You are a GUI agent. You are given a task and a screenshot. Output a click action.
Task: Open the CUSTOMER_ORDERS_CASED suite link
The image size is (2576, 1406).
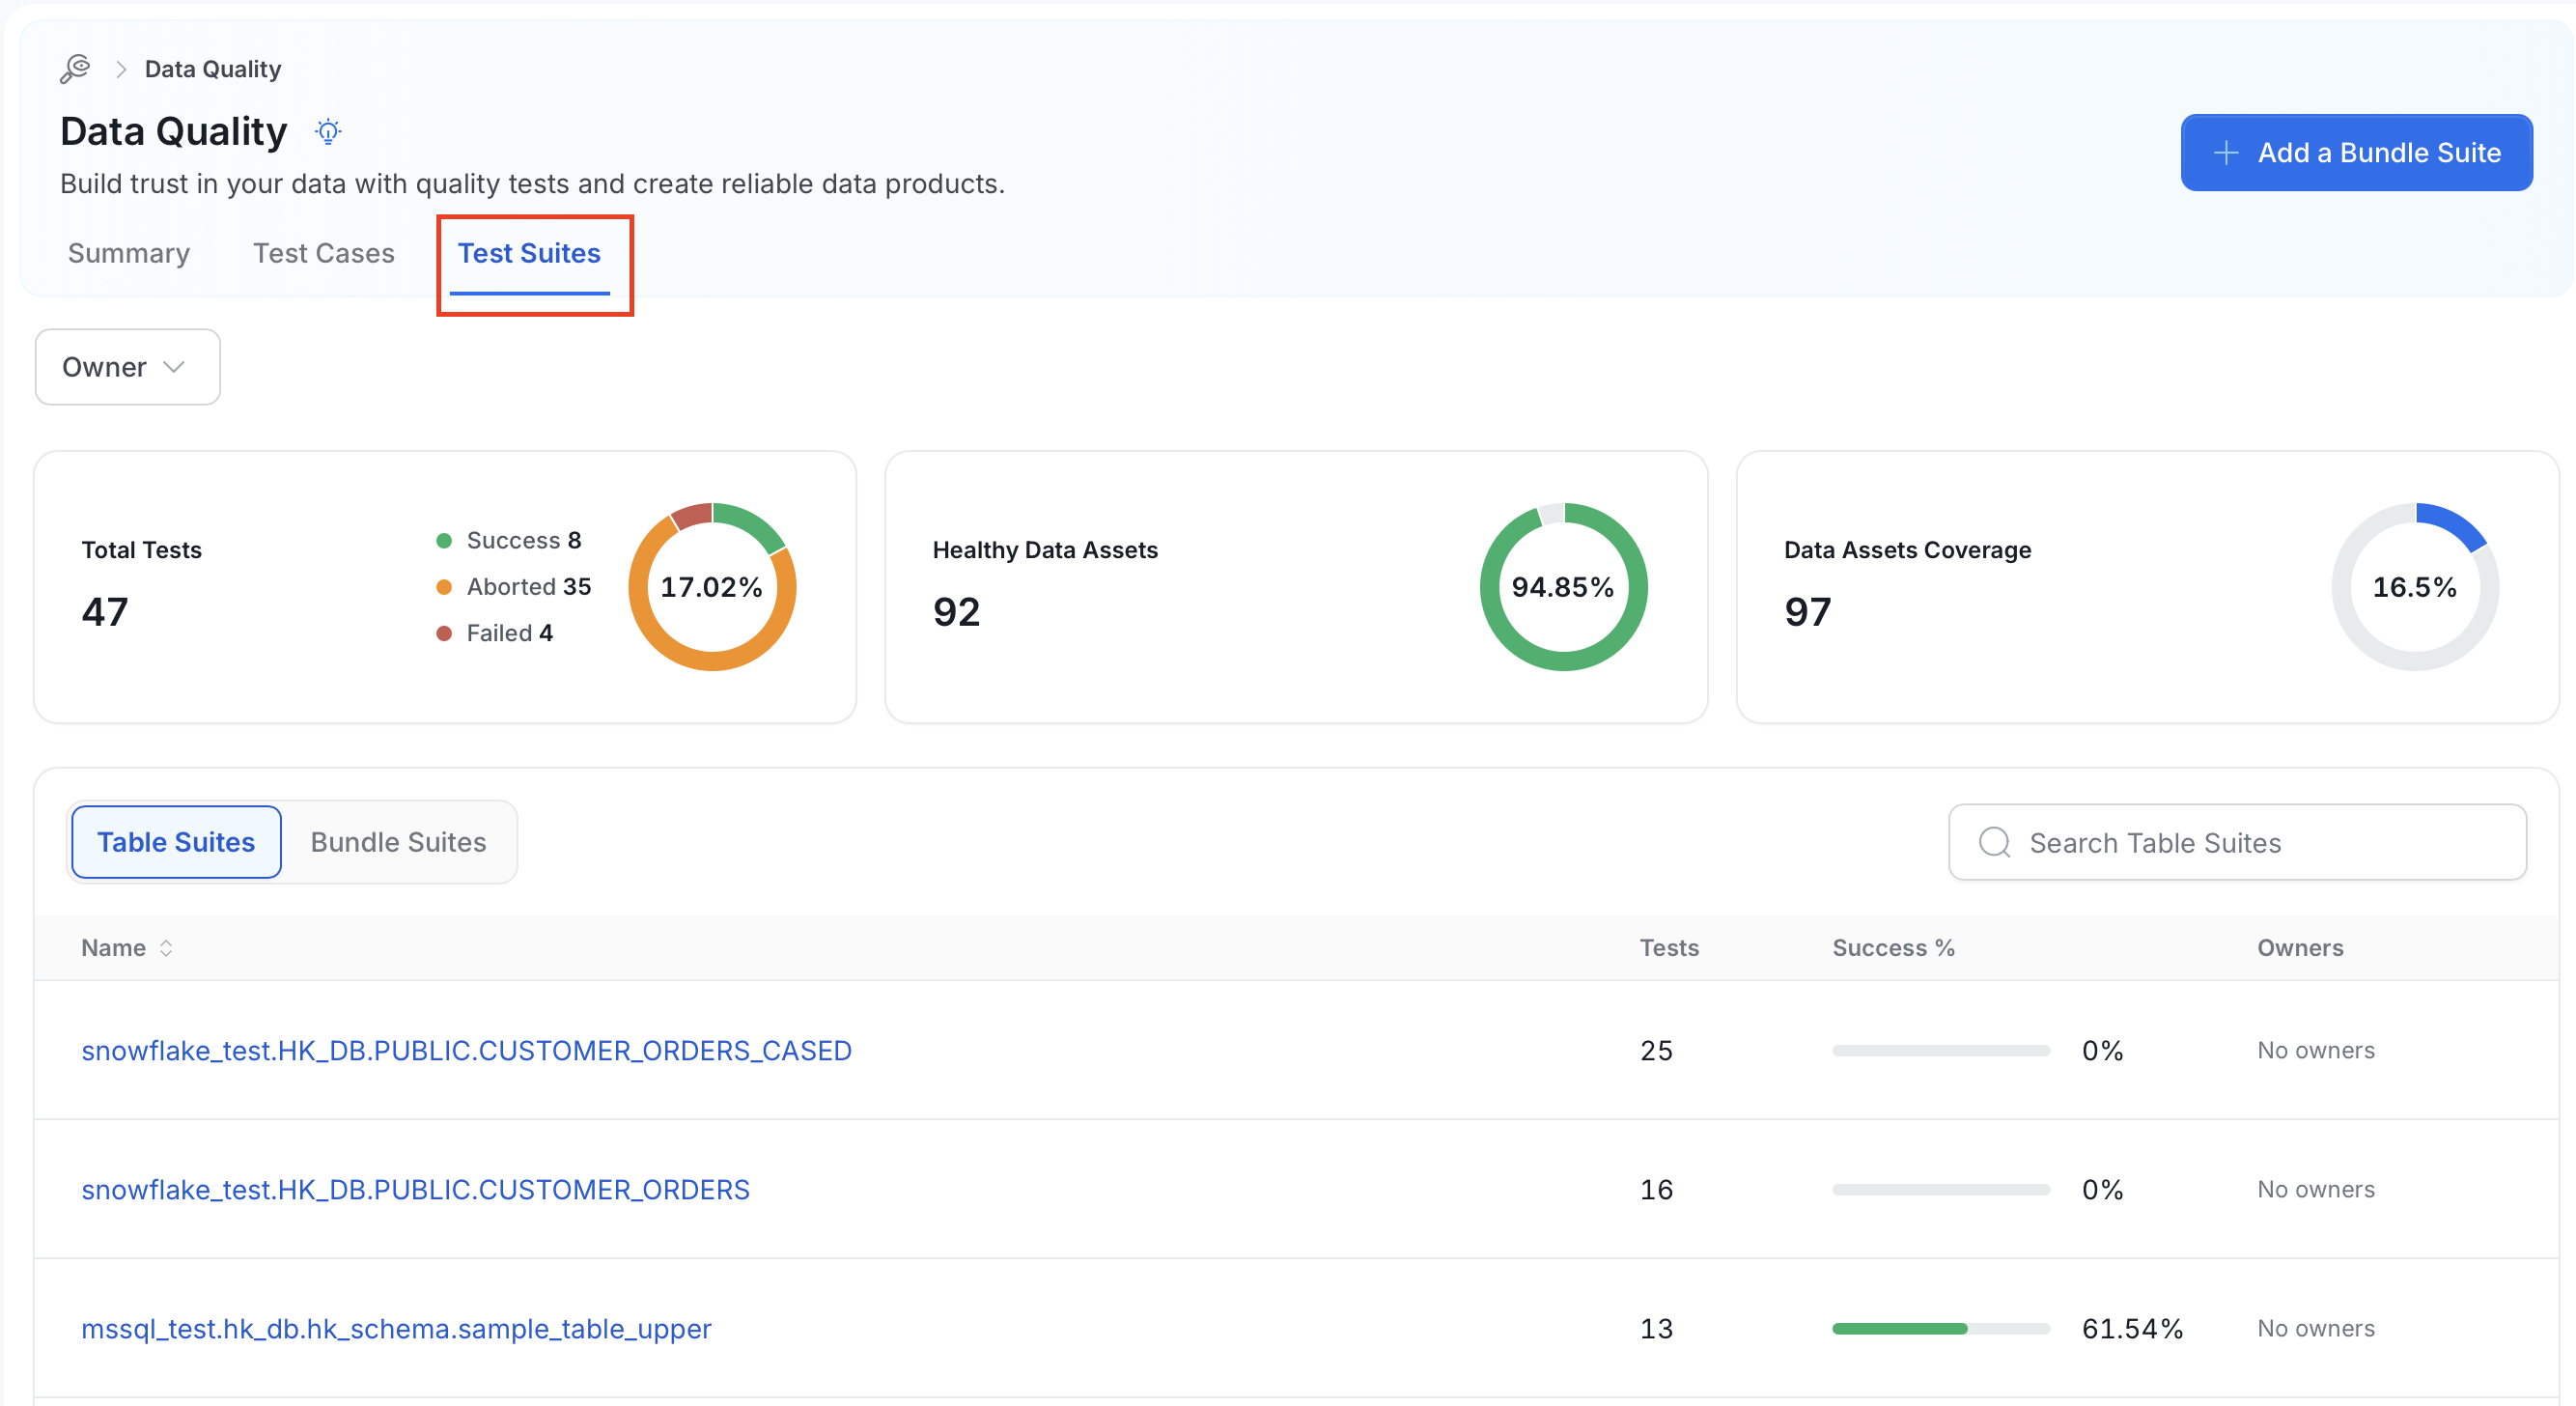tap(466, 1050)
